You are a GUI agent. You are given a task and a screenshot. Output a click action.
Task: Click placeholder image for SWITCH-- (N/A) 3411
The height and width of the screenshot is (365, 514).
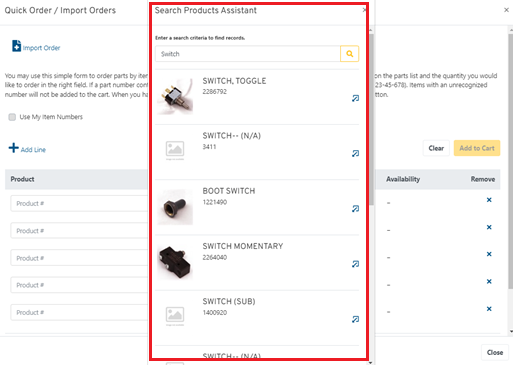175,150
